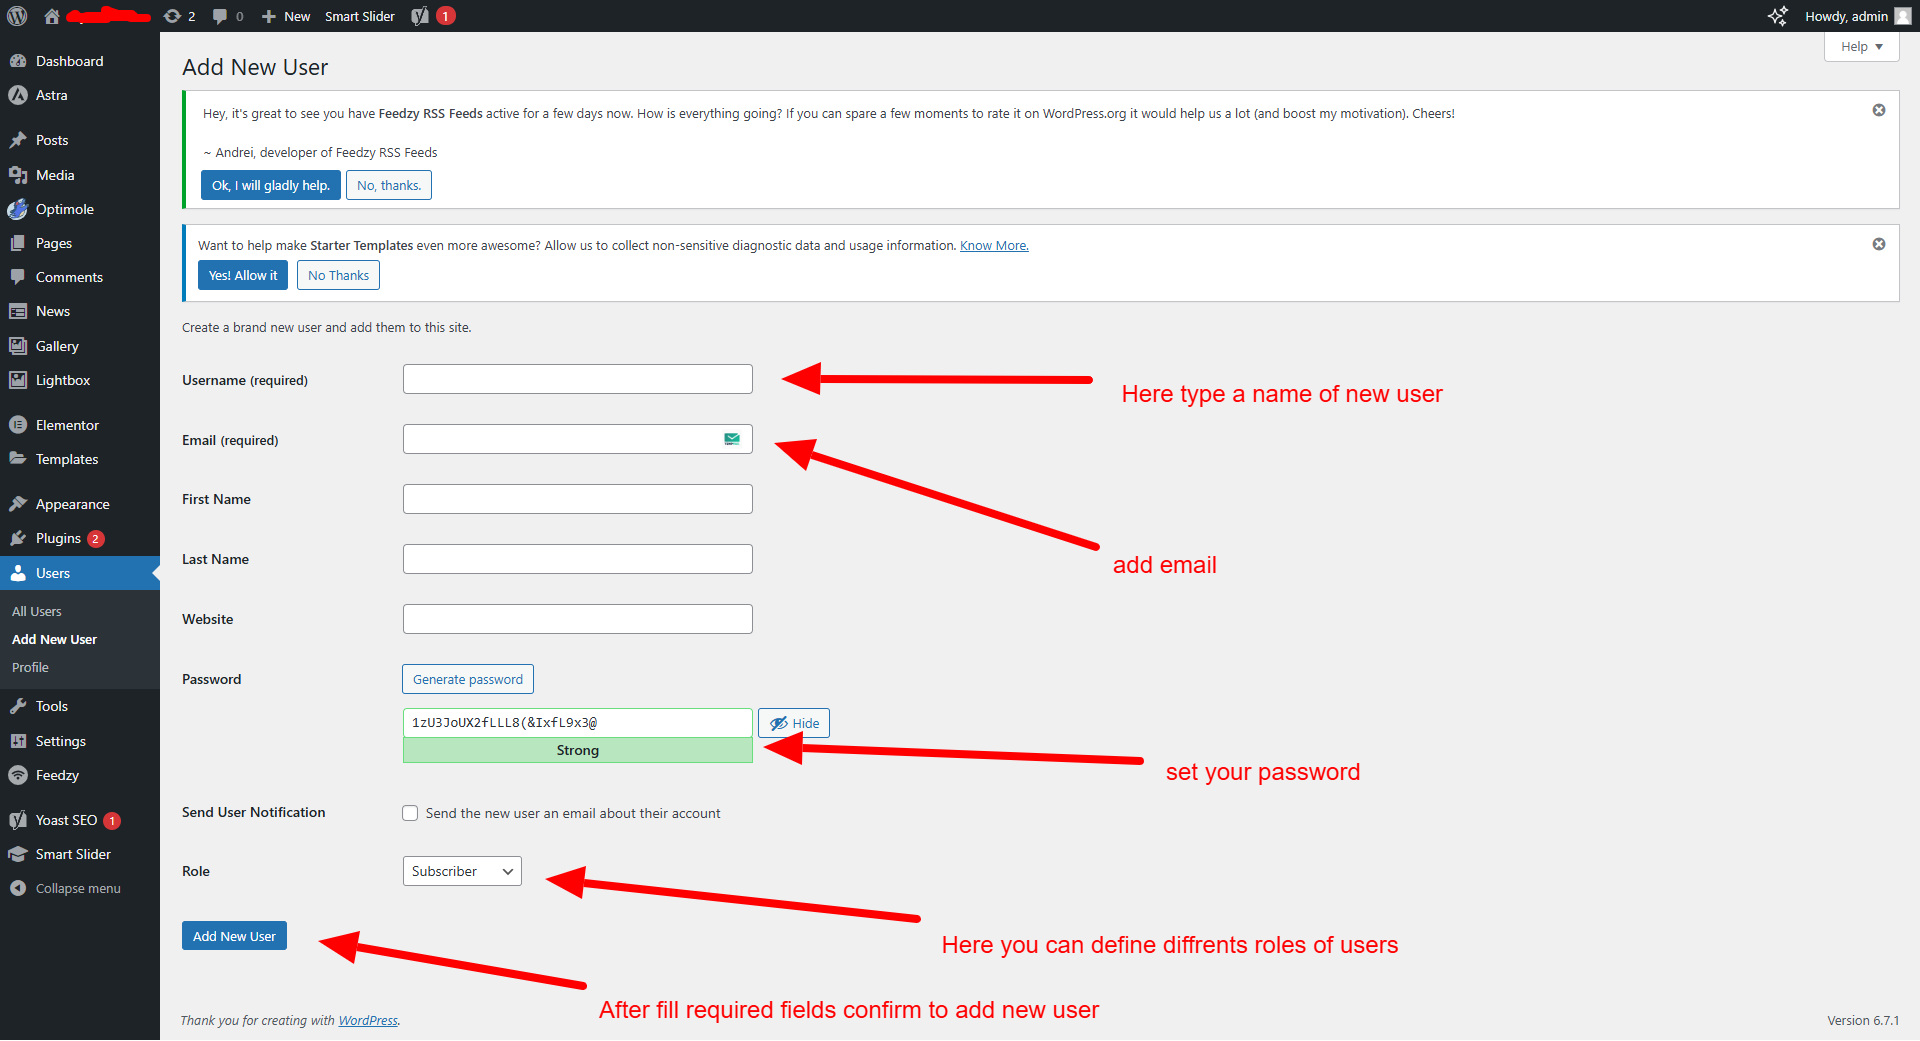Click the AI sparkle icon near Howdy admin
Image resolution: width=1920 pixels, height=1041 pixels.
coord(1777,16)
